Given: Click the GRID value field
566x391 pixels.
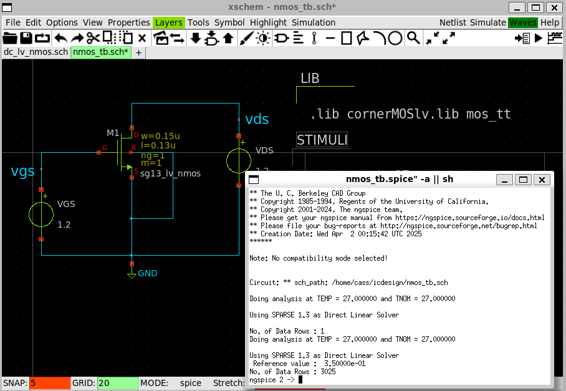Looking at the screenshot, I should [x=118, y=383].
